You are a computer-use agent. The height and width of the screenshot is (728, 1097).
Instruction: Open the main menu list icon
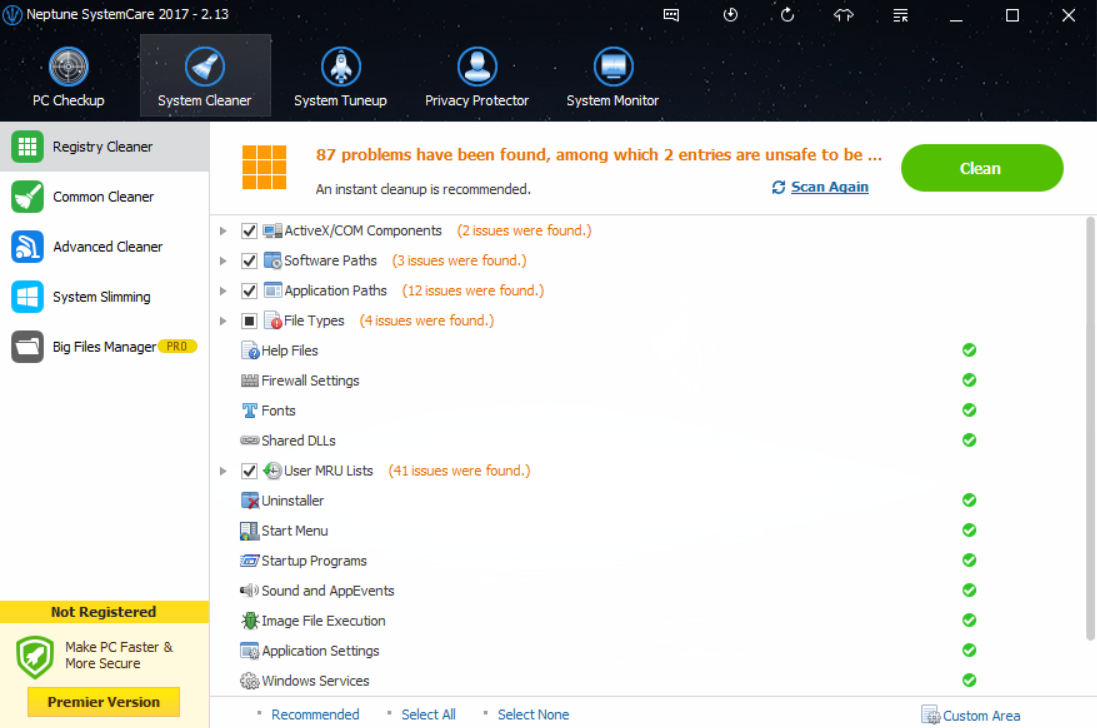[900, 15]
